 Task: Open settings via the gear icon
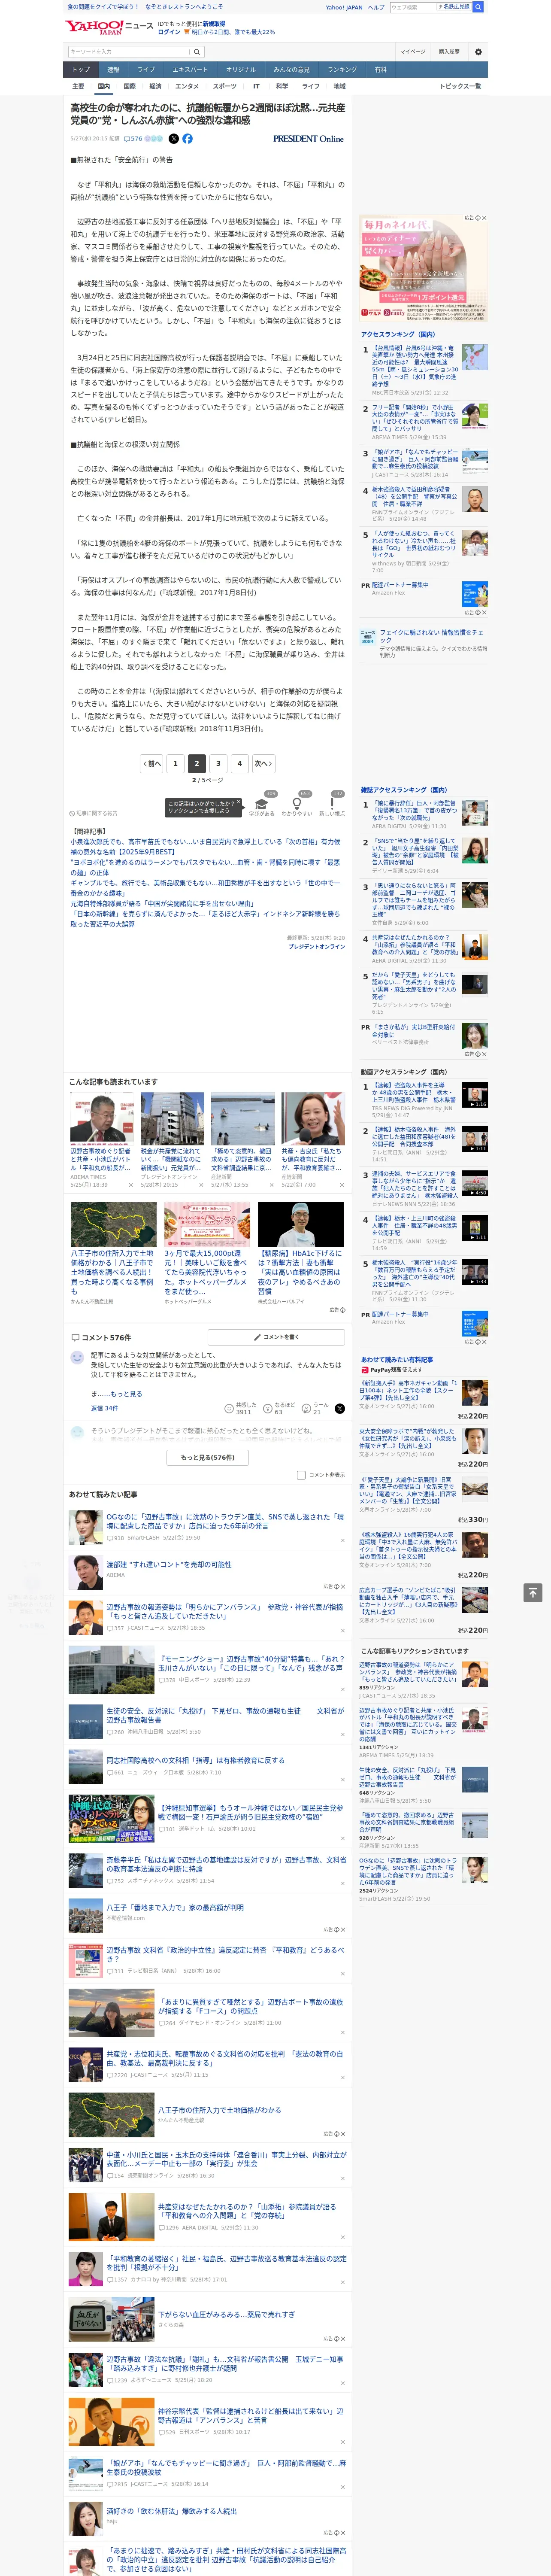[478, 51]
